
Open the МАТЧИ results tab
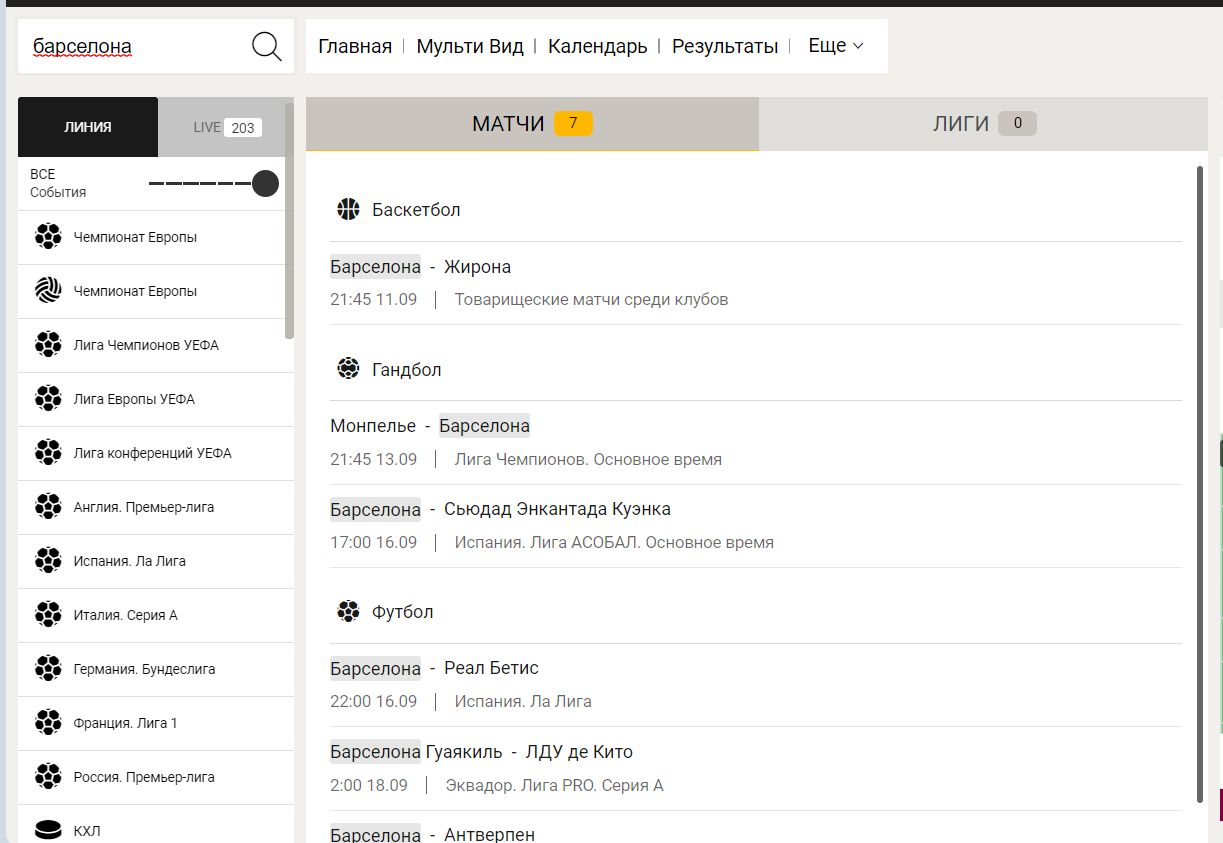click(x=532, y=124)
